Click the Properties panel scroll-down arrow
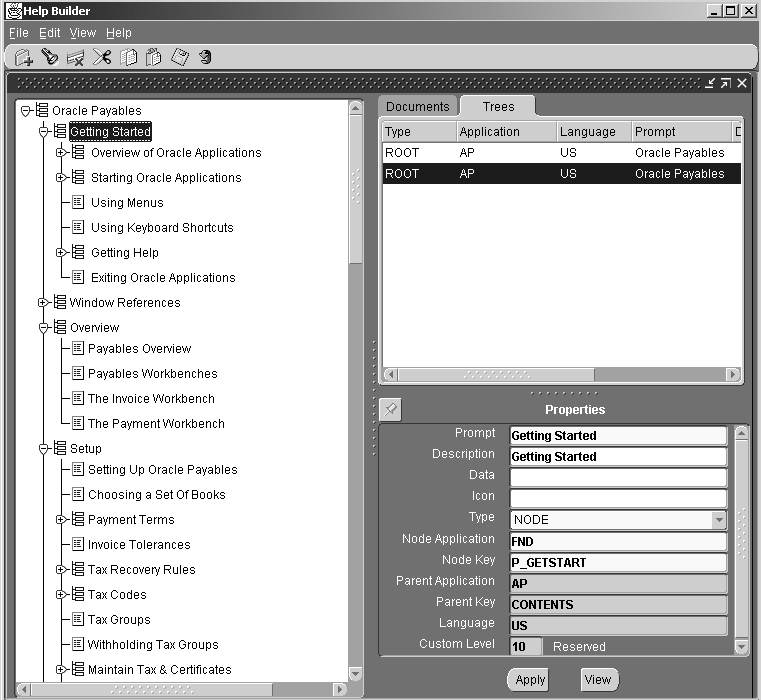Screen dimensions: 761x700 click(742, 647)
